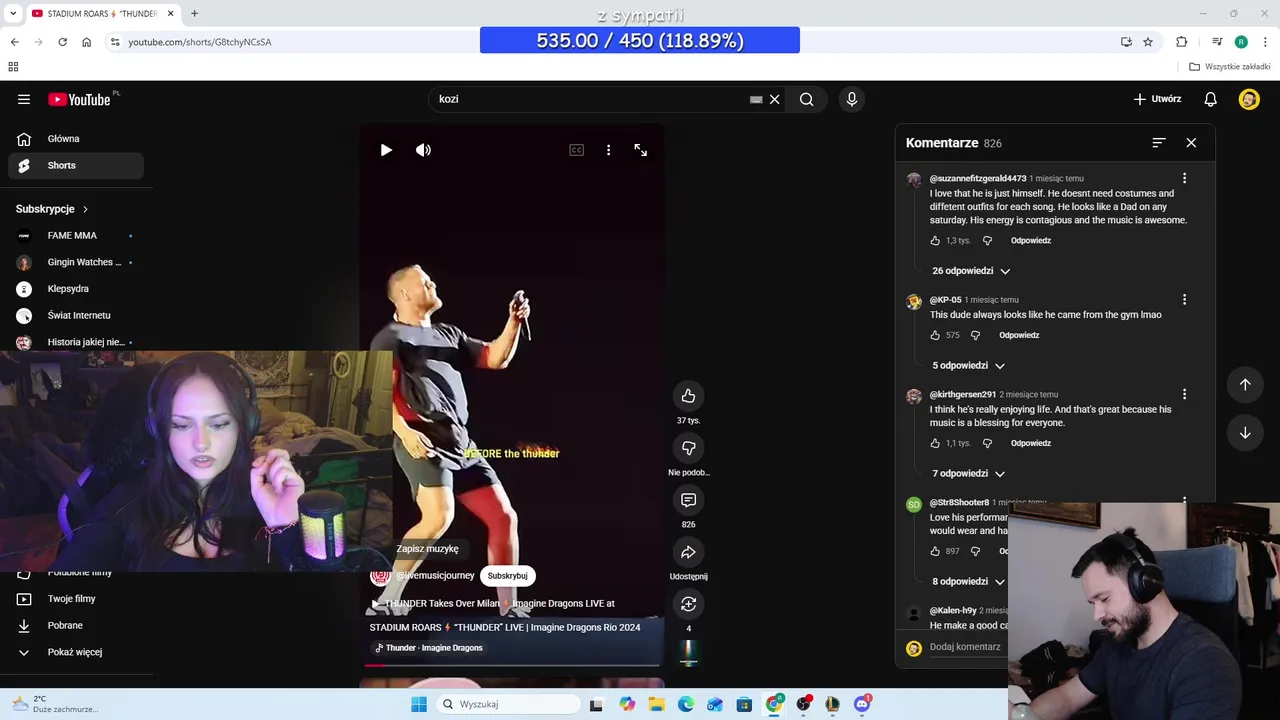
Task: Open options for suzannefitzgerald4473 comment
Action: pyautogui.click(x=1184, y=178)
